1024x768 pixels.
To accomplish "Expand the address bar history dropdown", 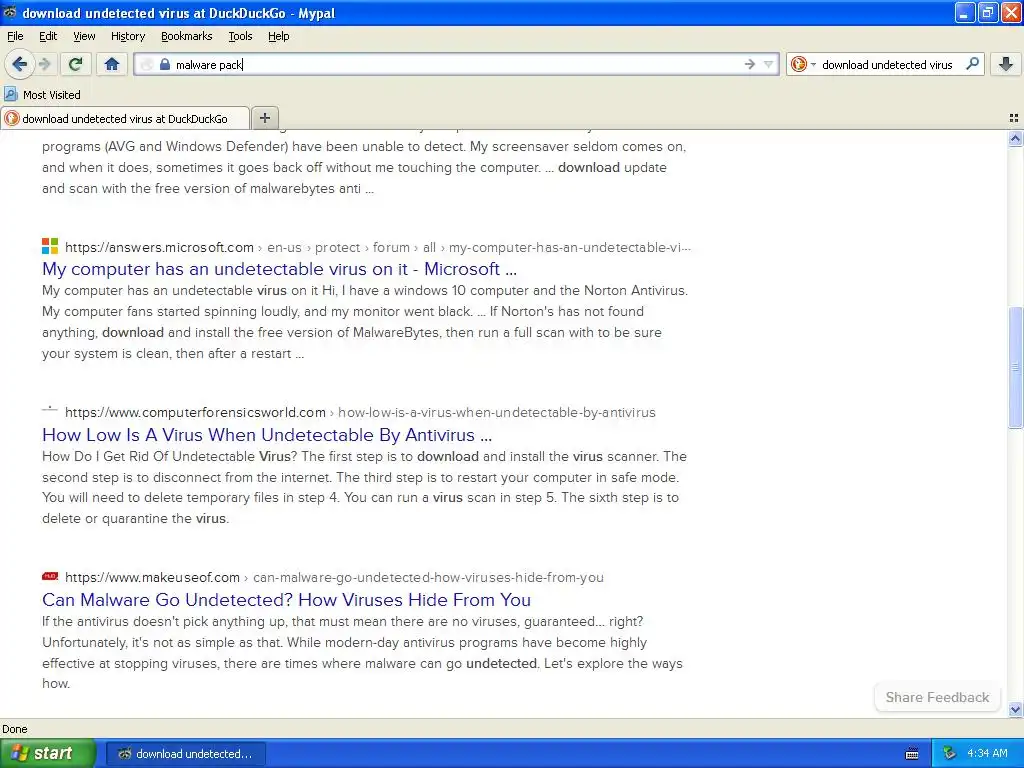I will click(769, 64).
